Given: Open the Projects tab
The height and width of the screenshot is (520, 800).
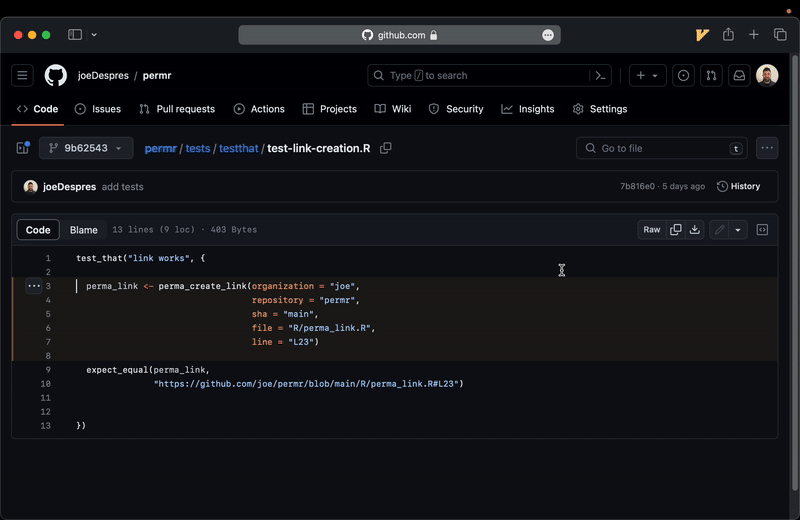Looking at the screenshot, I should [330, 109].
